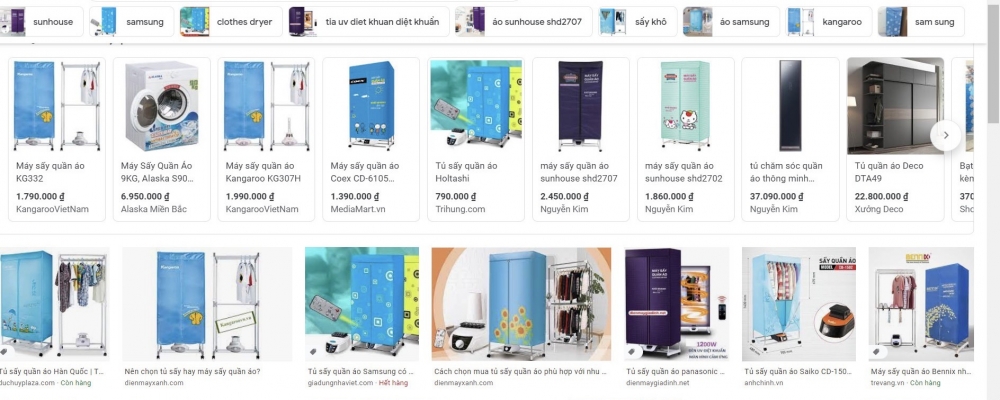Screen dimensions: 1000x400
Task: Select the áo sunhouse shd2707 chip
Action: pos(524,22)
